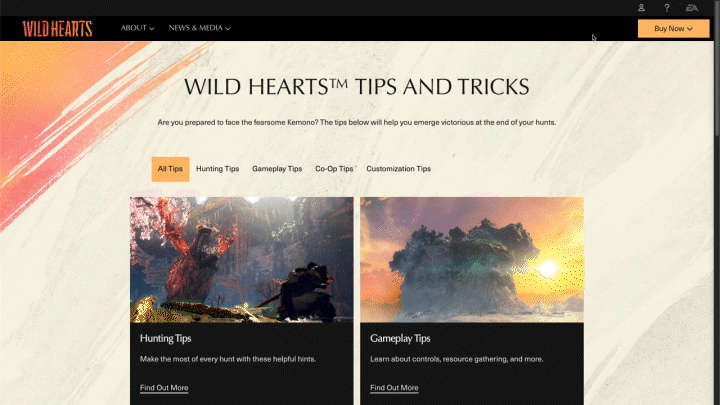
Task: Click the Hunting Tips card heading
Action: point(165,338)
